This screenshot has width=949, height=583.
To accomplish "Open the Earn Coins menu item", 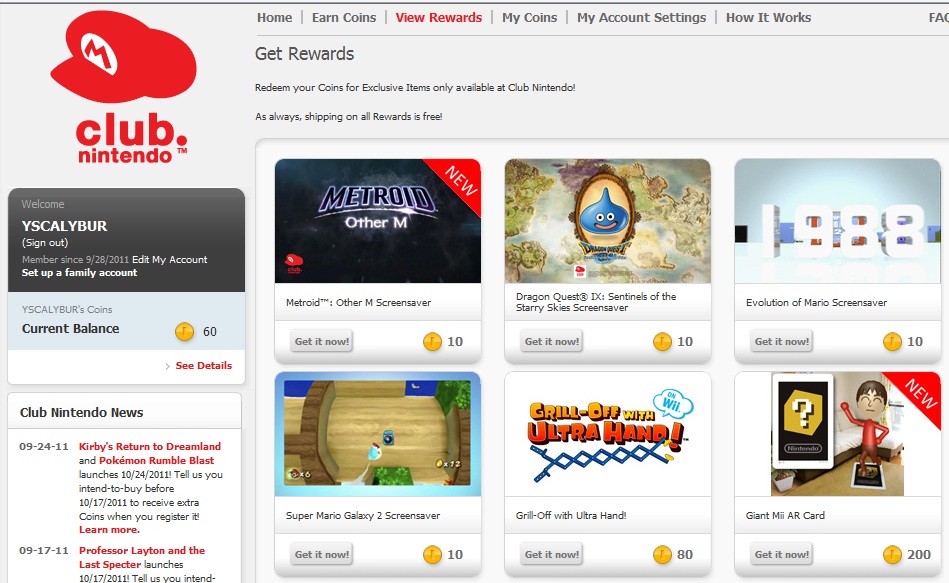I will (344, 18).
